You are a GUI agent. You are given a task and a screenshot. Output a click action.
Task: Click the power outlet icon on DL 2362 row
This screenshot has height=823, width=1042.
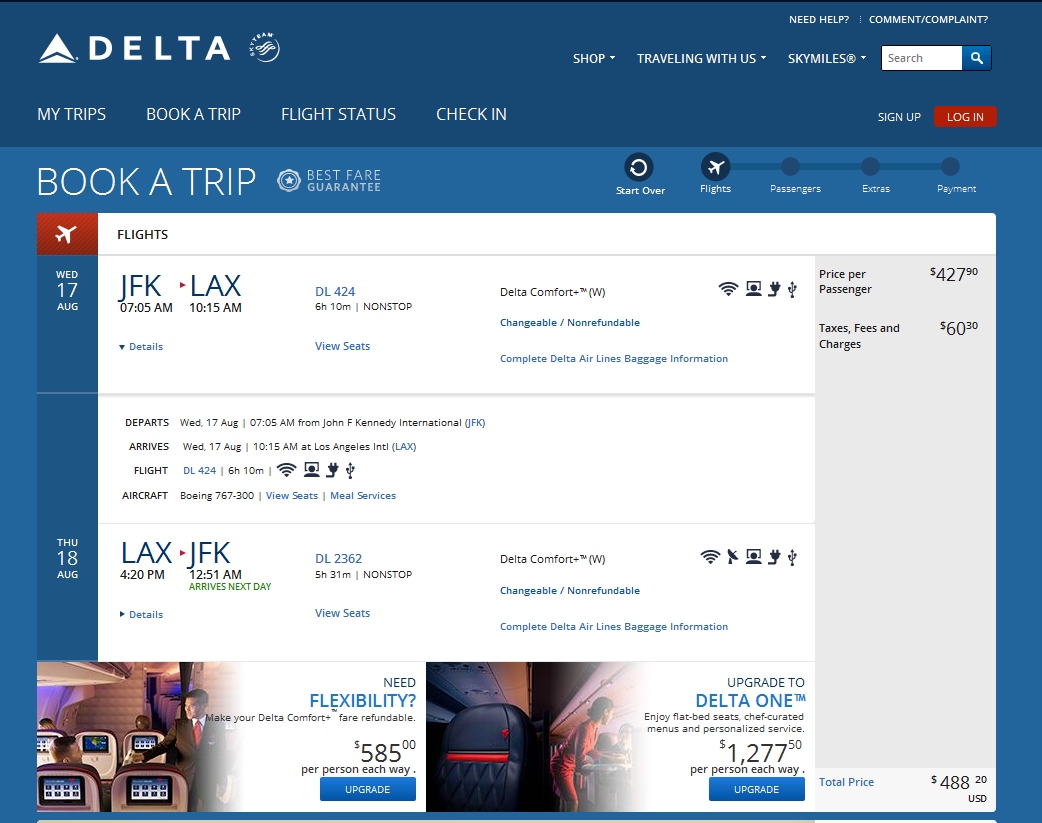[774, 556]
